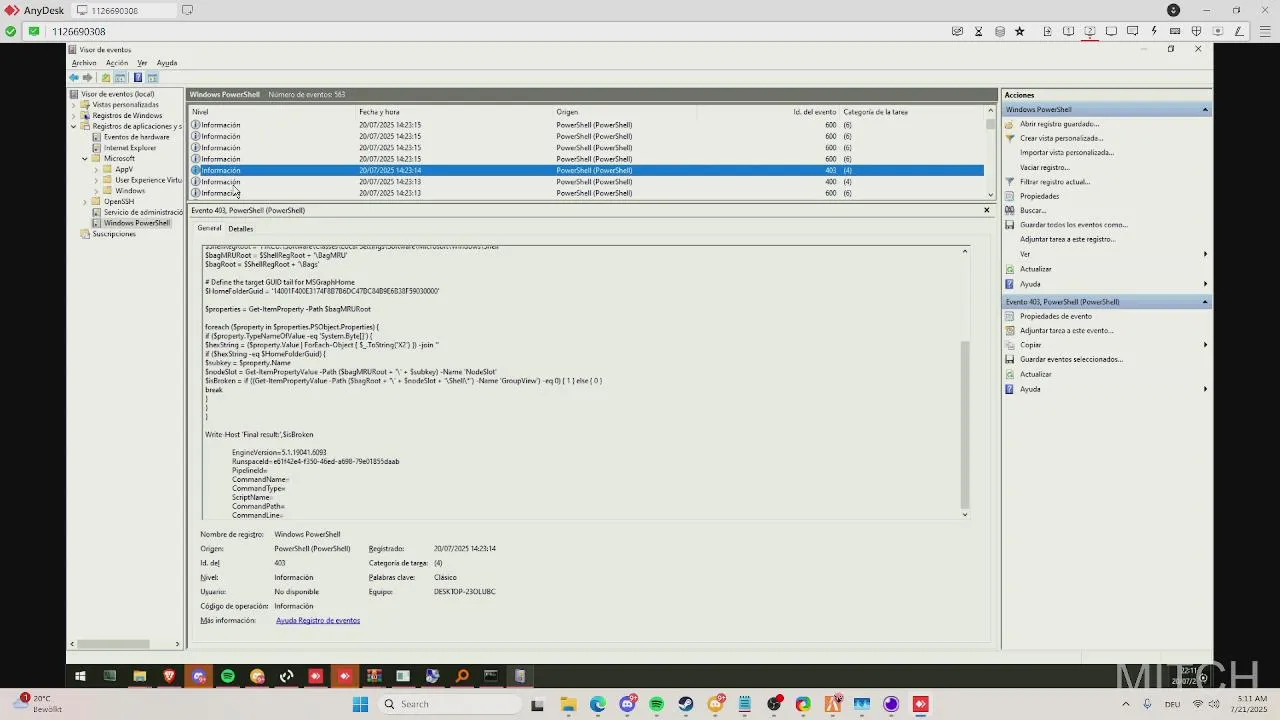Click the blue help icon in Event Viewer toolbar

(138, 77)
